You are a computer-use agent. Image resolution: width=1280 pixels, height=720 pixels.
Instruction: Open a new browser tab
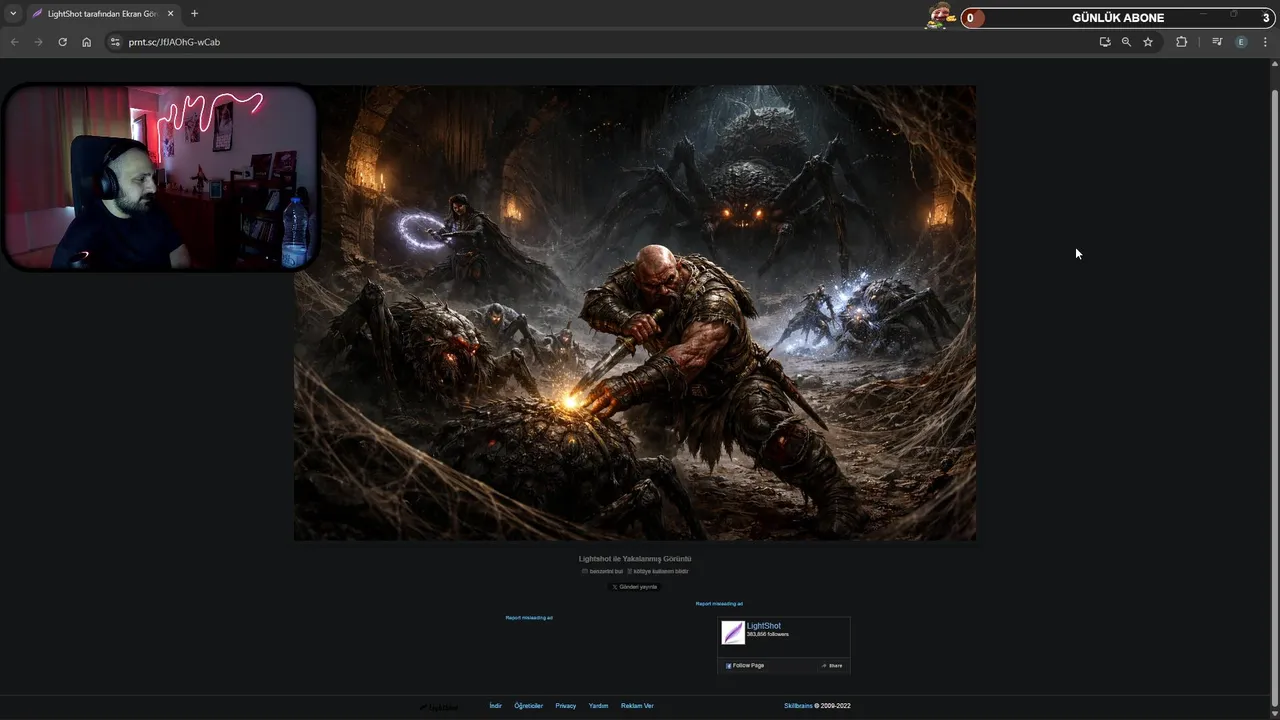[194, 14]
